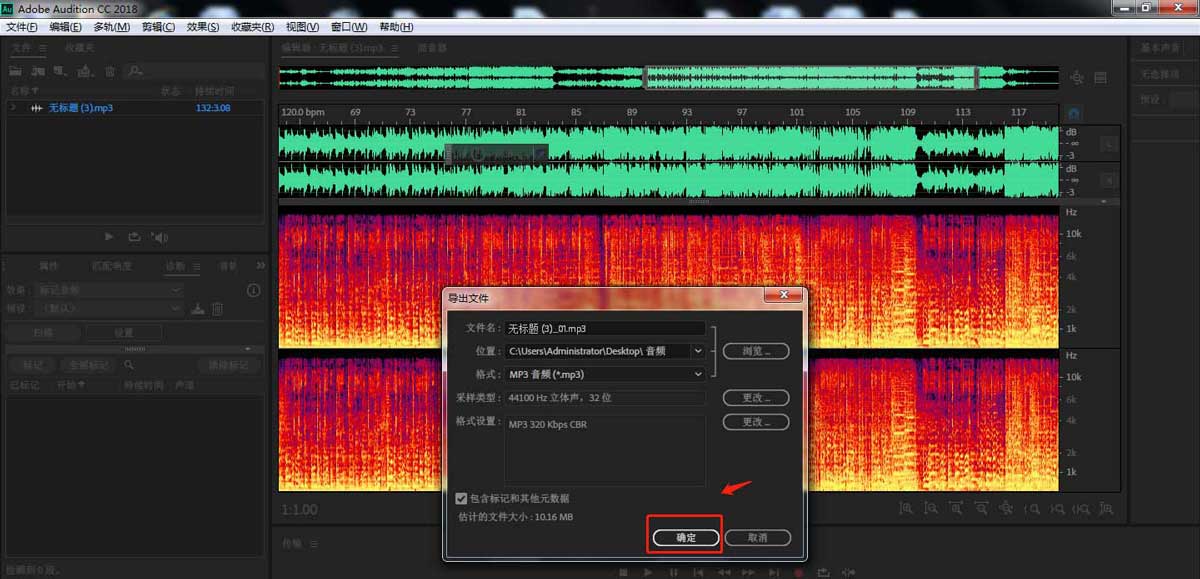The image size is (1200, 579).
Task: Select the zoom-in tool below the spectral display
Action: point(904,510)
